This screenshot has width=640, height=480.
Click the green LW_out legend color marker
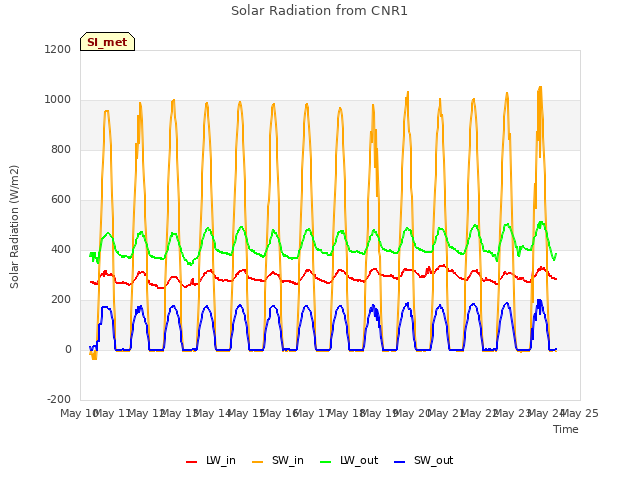326,462
